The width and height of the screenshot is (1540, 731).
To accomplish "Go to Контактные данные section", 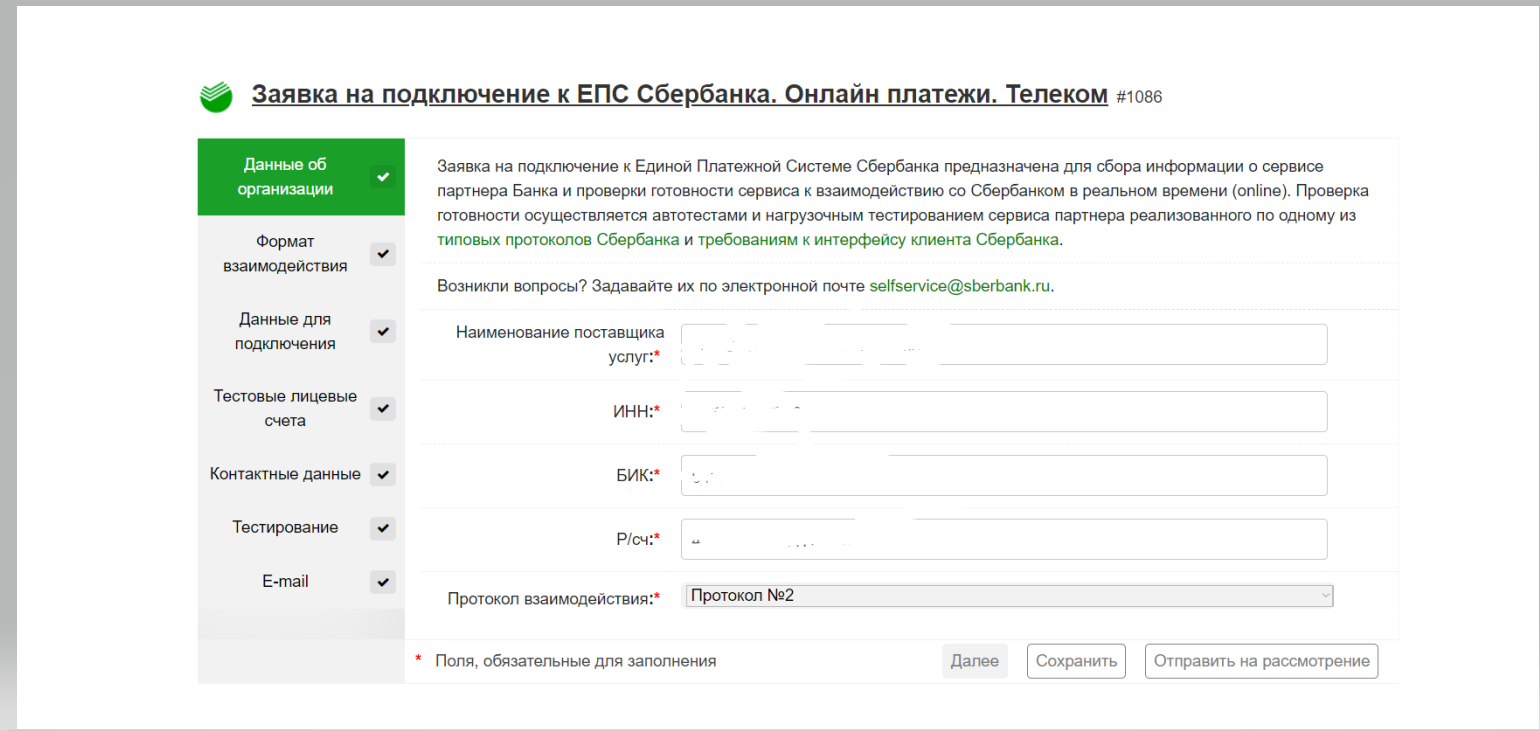I will pyautogui.click(x=285, y=474).
